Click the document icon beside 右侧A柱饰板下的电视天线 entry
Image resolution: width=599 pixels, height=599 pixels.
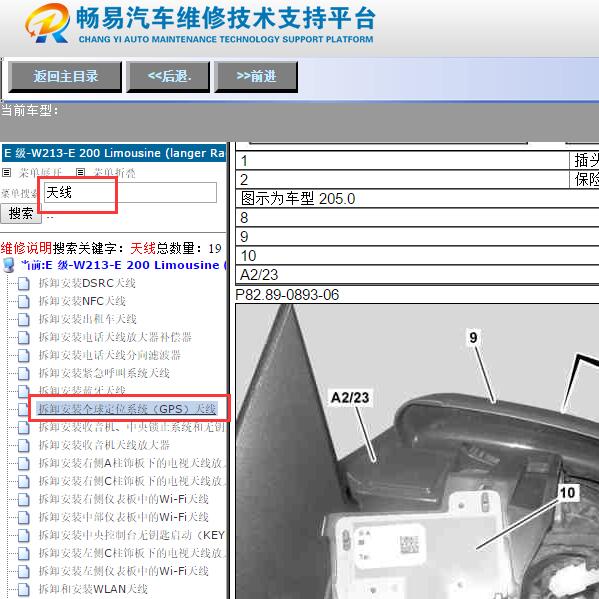click(24, 463)
